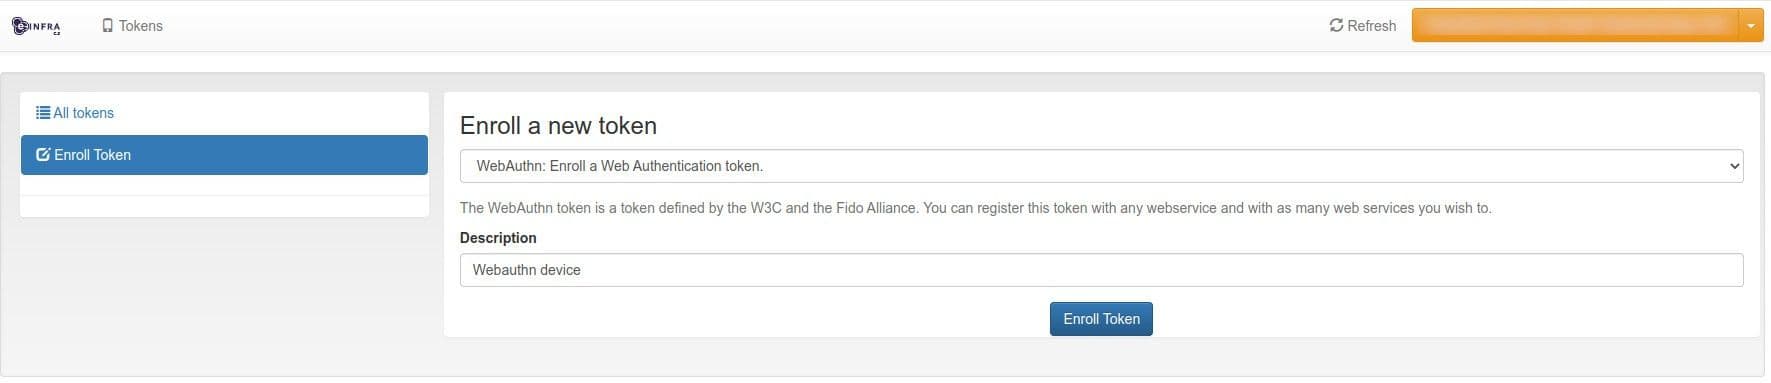Click the Refresh text link
Screen dimensions: 1771x383
[1371, 26]
